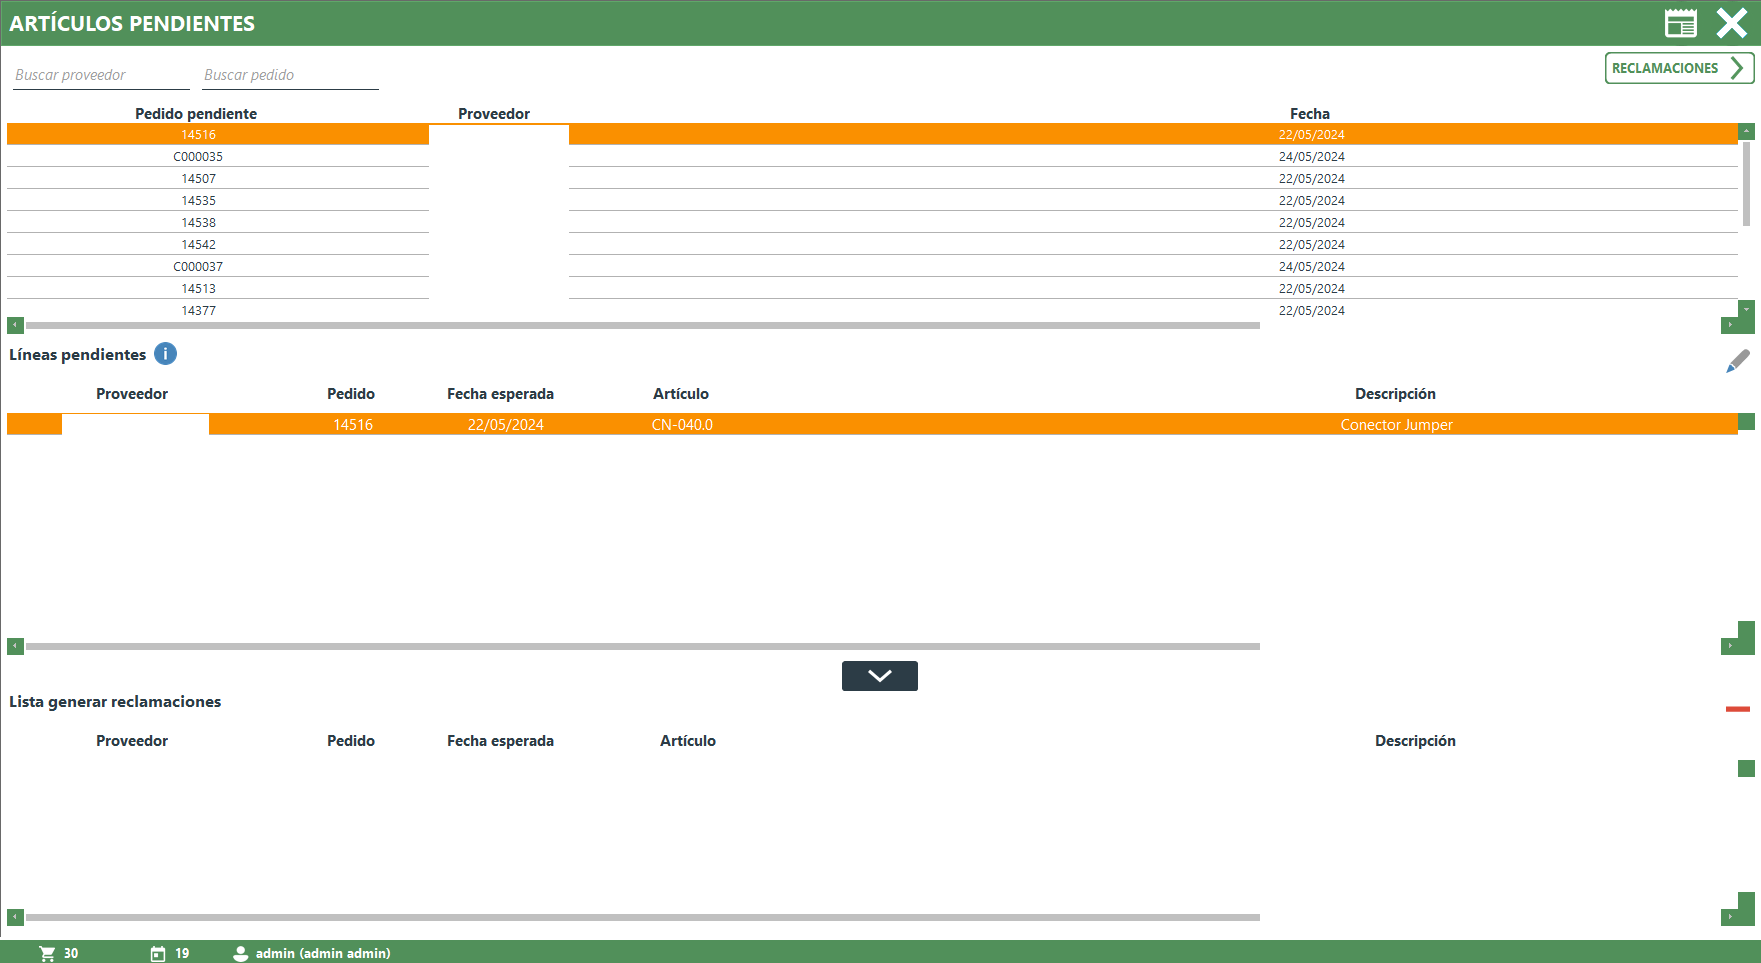Open the RECLAMACIONES button
The image size is (1761, 963).
pos(1678,68)
